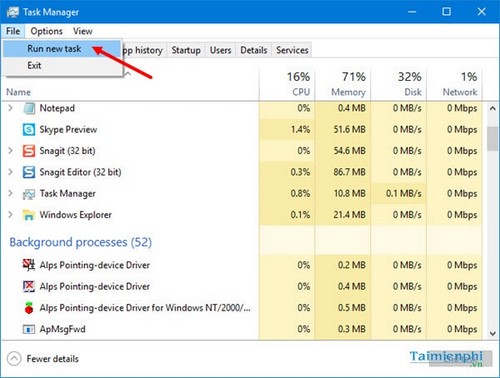Screen dimensions: 500x378
Task: Choose Run new task from File menu
Action: (x=62, y=49)
